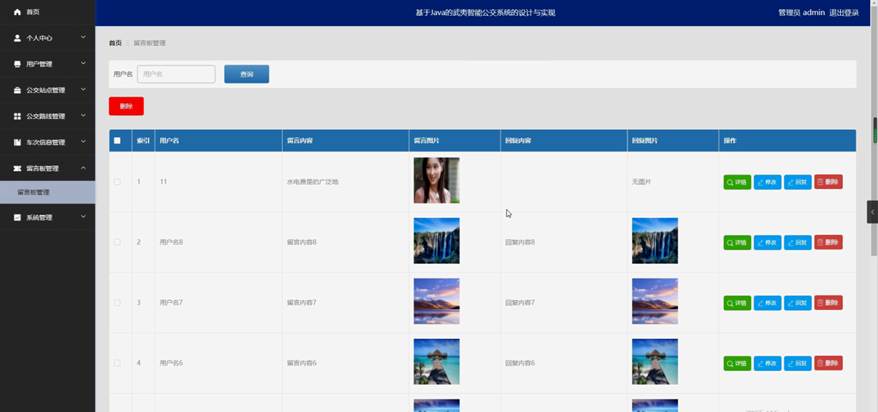Click the 用户名 column header
The height and width of the screenshot is (412, 878).
[218, 141]
